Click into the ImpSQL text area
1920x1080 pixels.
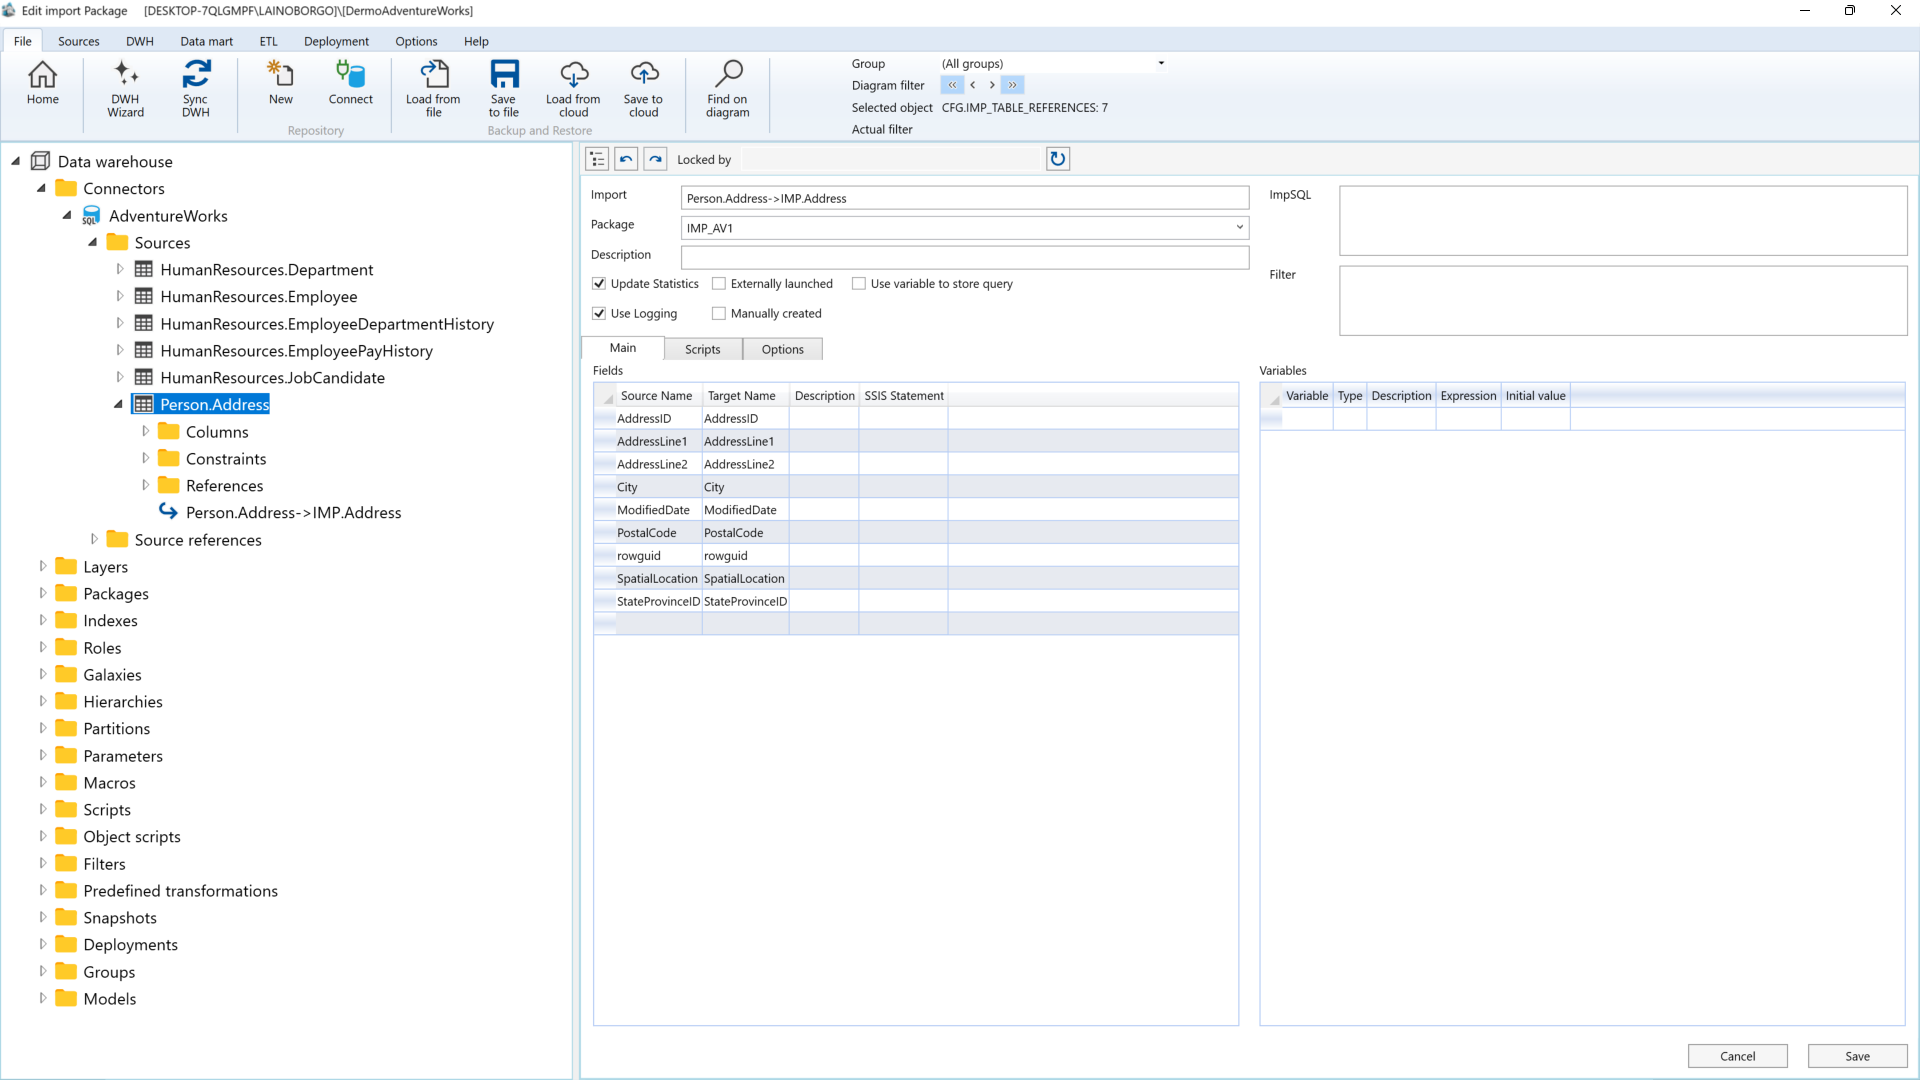click(1622, 220)
